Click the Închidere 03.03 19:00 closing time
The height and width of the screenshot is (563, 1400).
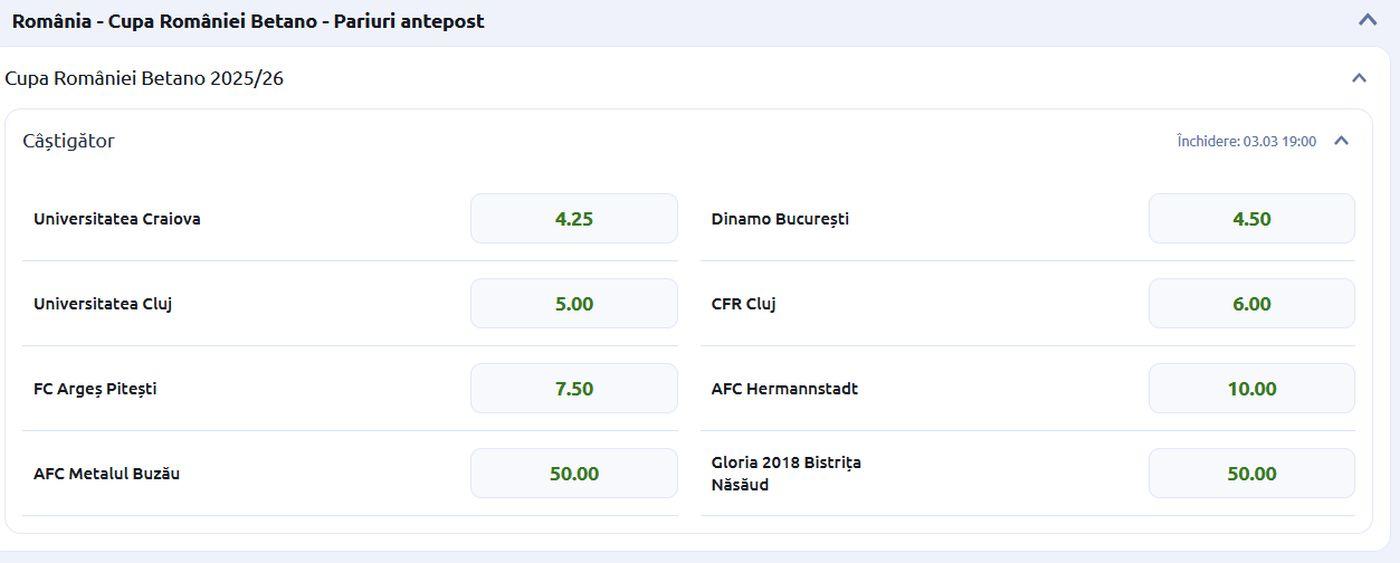1246,142
